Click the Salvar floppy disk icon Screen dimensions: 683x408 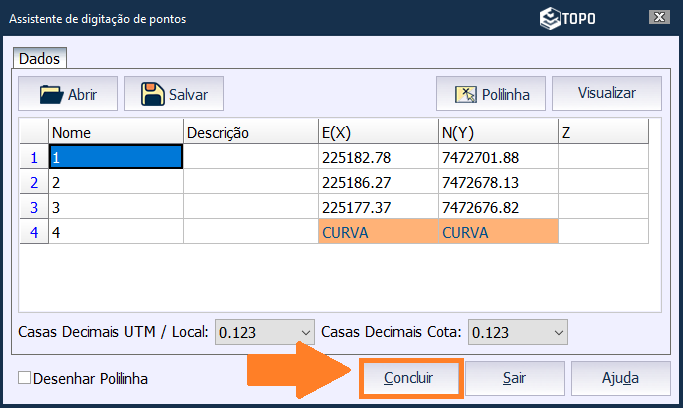(x=153, y=95)
